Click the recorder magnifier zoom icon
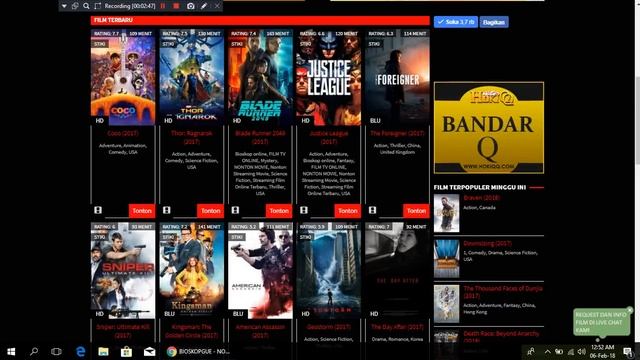Image resolution: width=640 pixels, height=360 pixels. pyautogui.click(x=86, y=6)
